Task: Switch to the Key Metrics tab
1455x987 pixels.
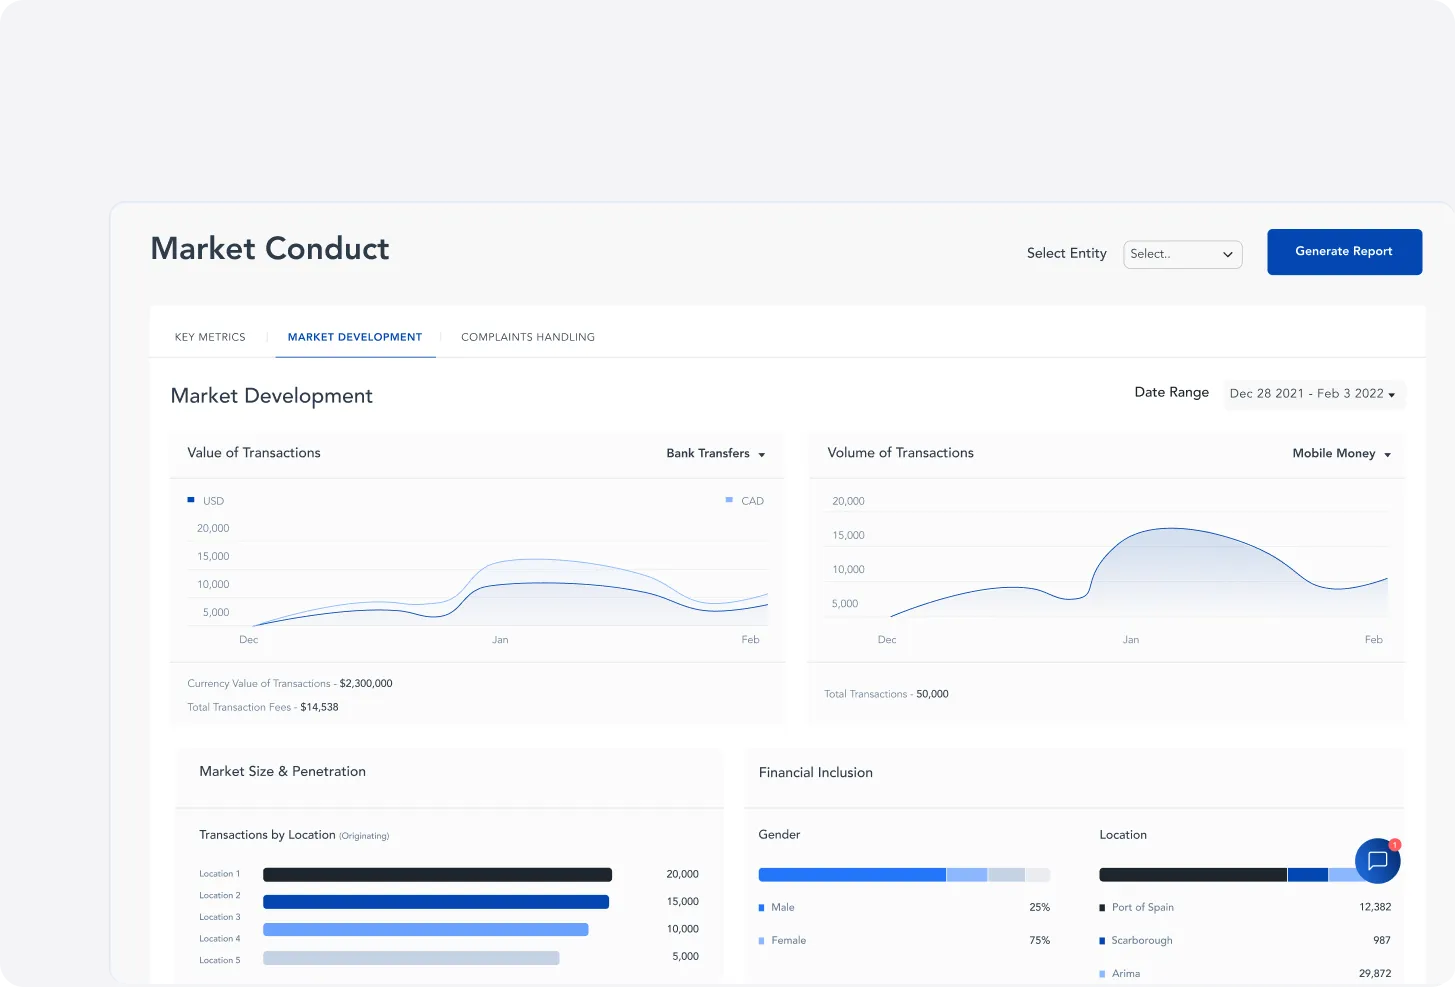Action: click(210, 337)
